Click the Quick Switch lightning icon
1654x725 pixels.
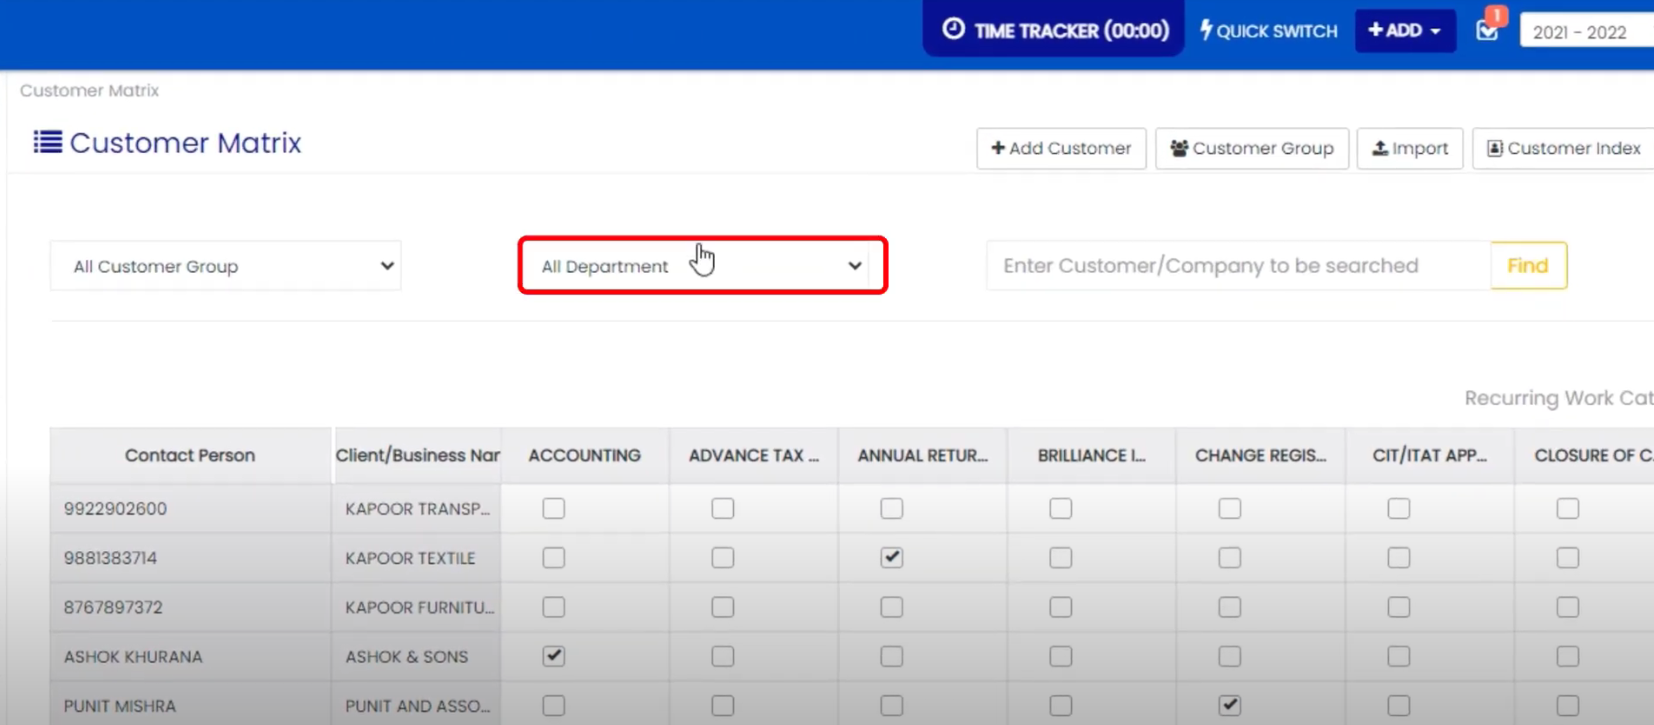coord(1206,30)
